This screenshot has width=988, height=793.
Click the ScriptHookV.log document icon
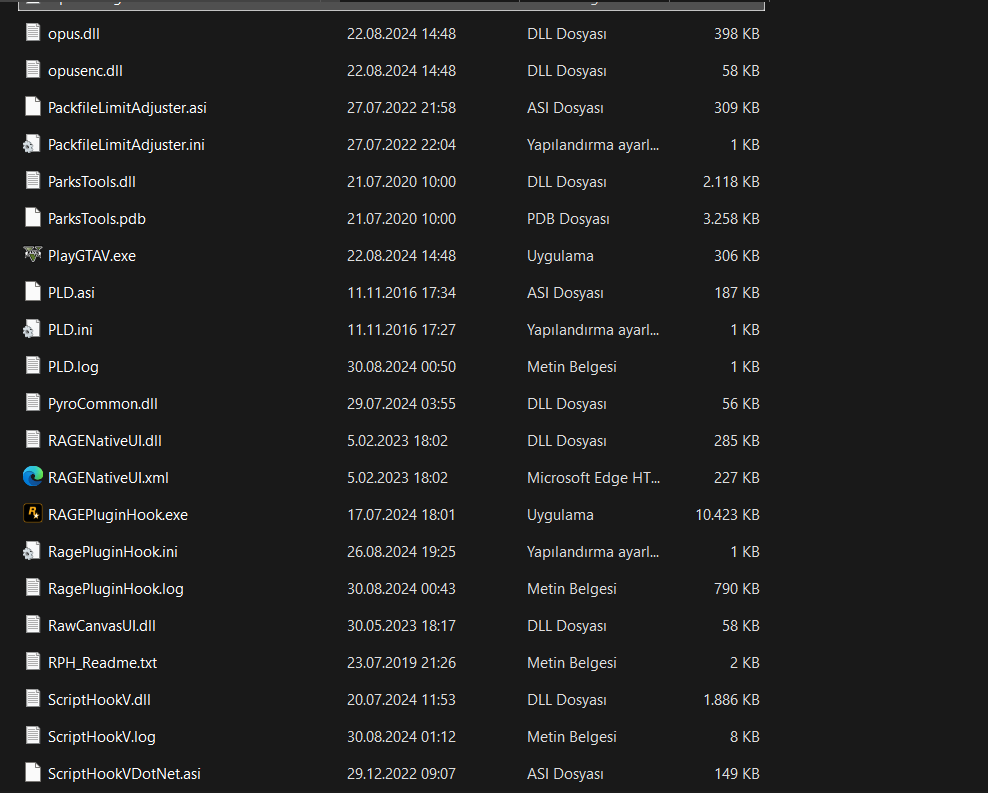pos(32,736)
